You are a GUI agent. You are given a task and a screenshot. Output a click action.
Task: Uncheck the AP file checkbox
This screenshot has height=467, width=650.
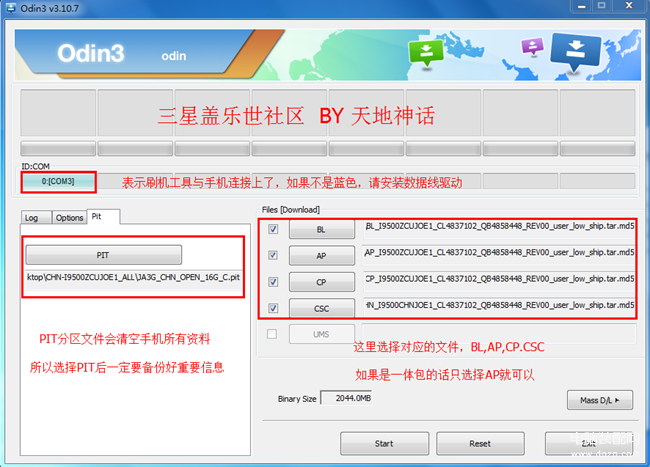pyautogui.click(x=273, y=255)
